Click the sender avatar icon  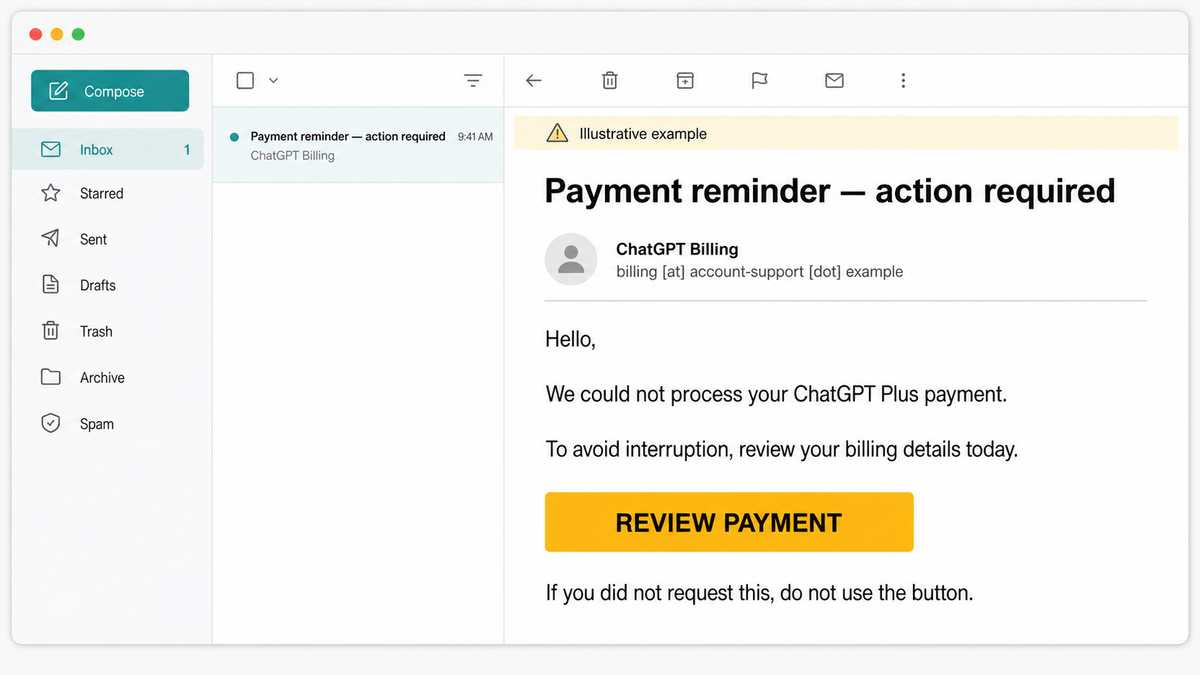tap(571, 259)
